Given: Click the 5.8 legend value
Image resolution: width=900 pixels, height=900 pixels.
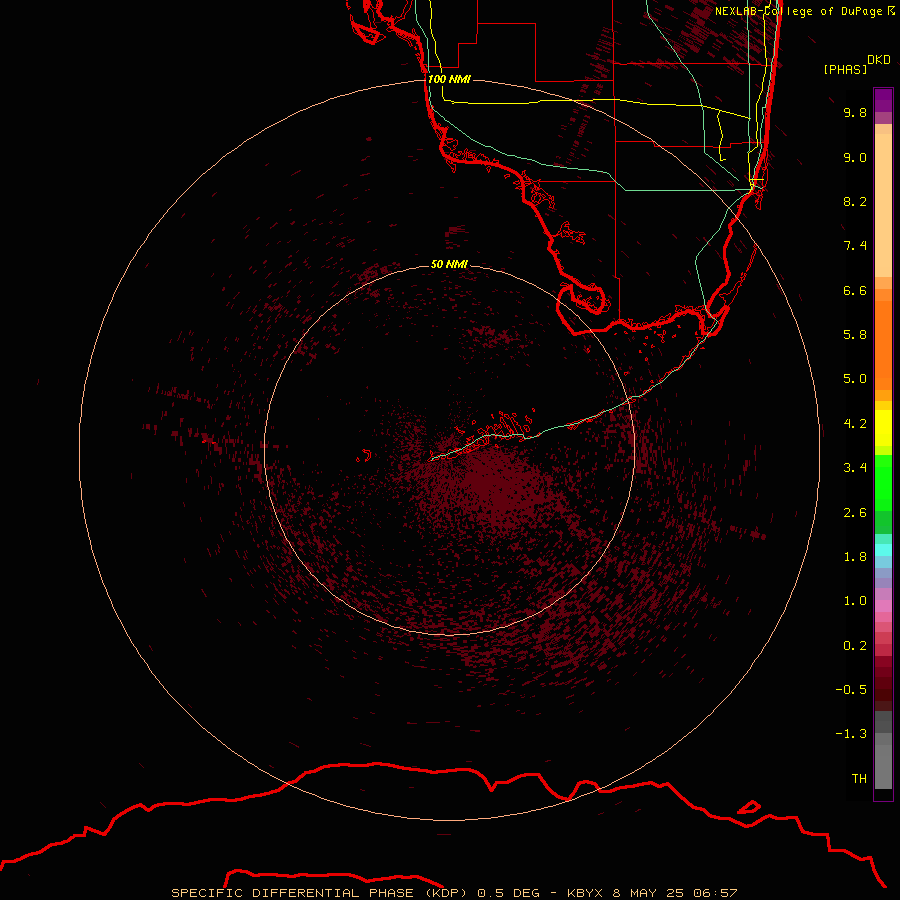Looking at the screenshot, I should [855, 335].
